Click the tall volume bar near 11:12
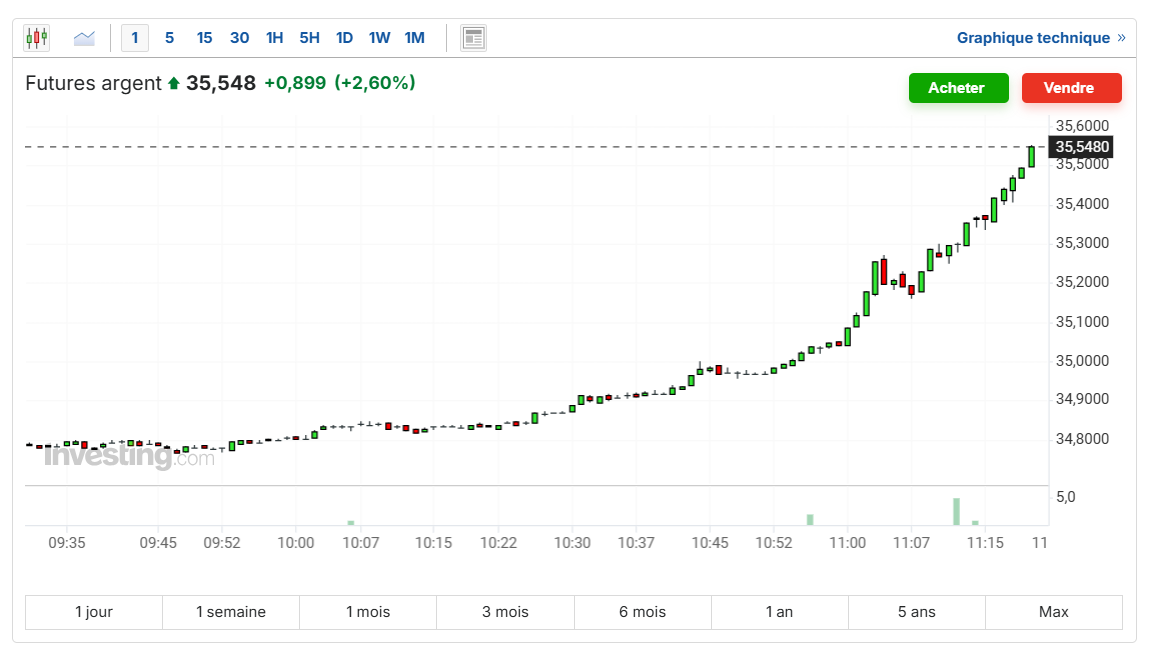The image size is (1153, 651). (957, 512)
